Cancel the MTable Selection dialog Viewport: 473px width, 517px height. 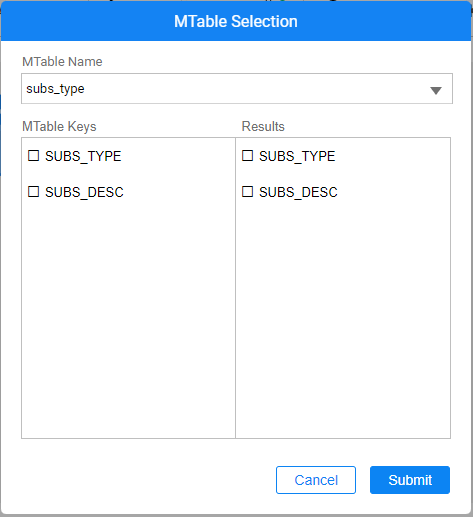316,480
